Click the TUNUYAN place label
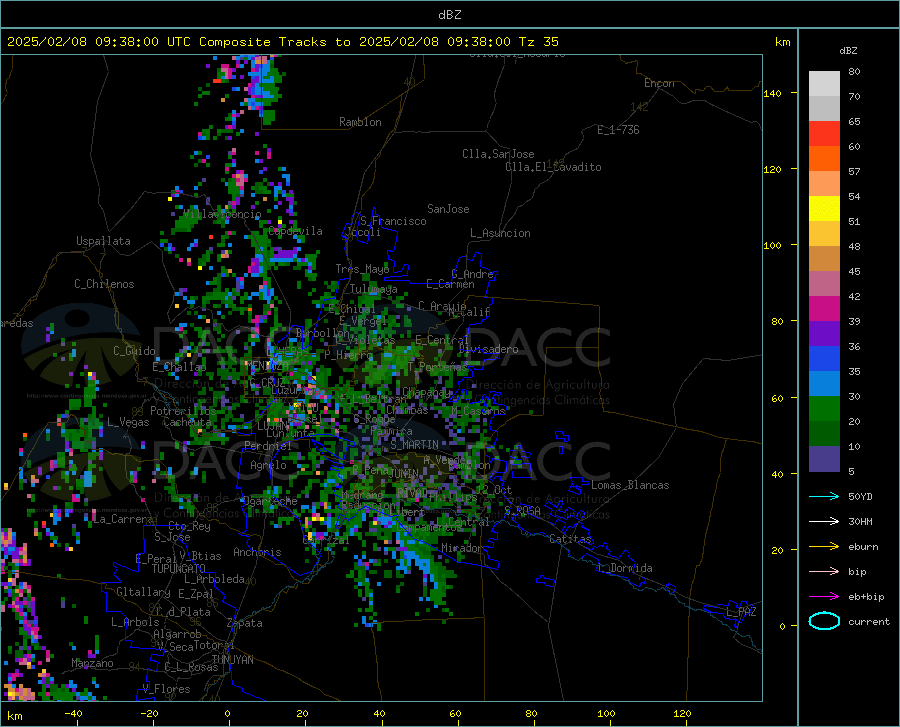This screenshot has height=727, width=900. click(x=232, y=660)
